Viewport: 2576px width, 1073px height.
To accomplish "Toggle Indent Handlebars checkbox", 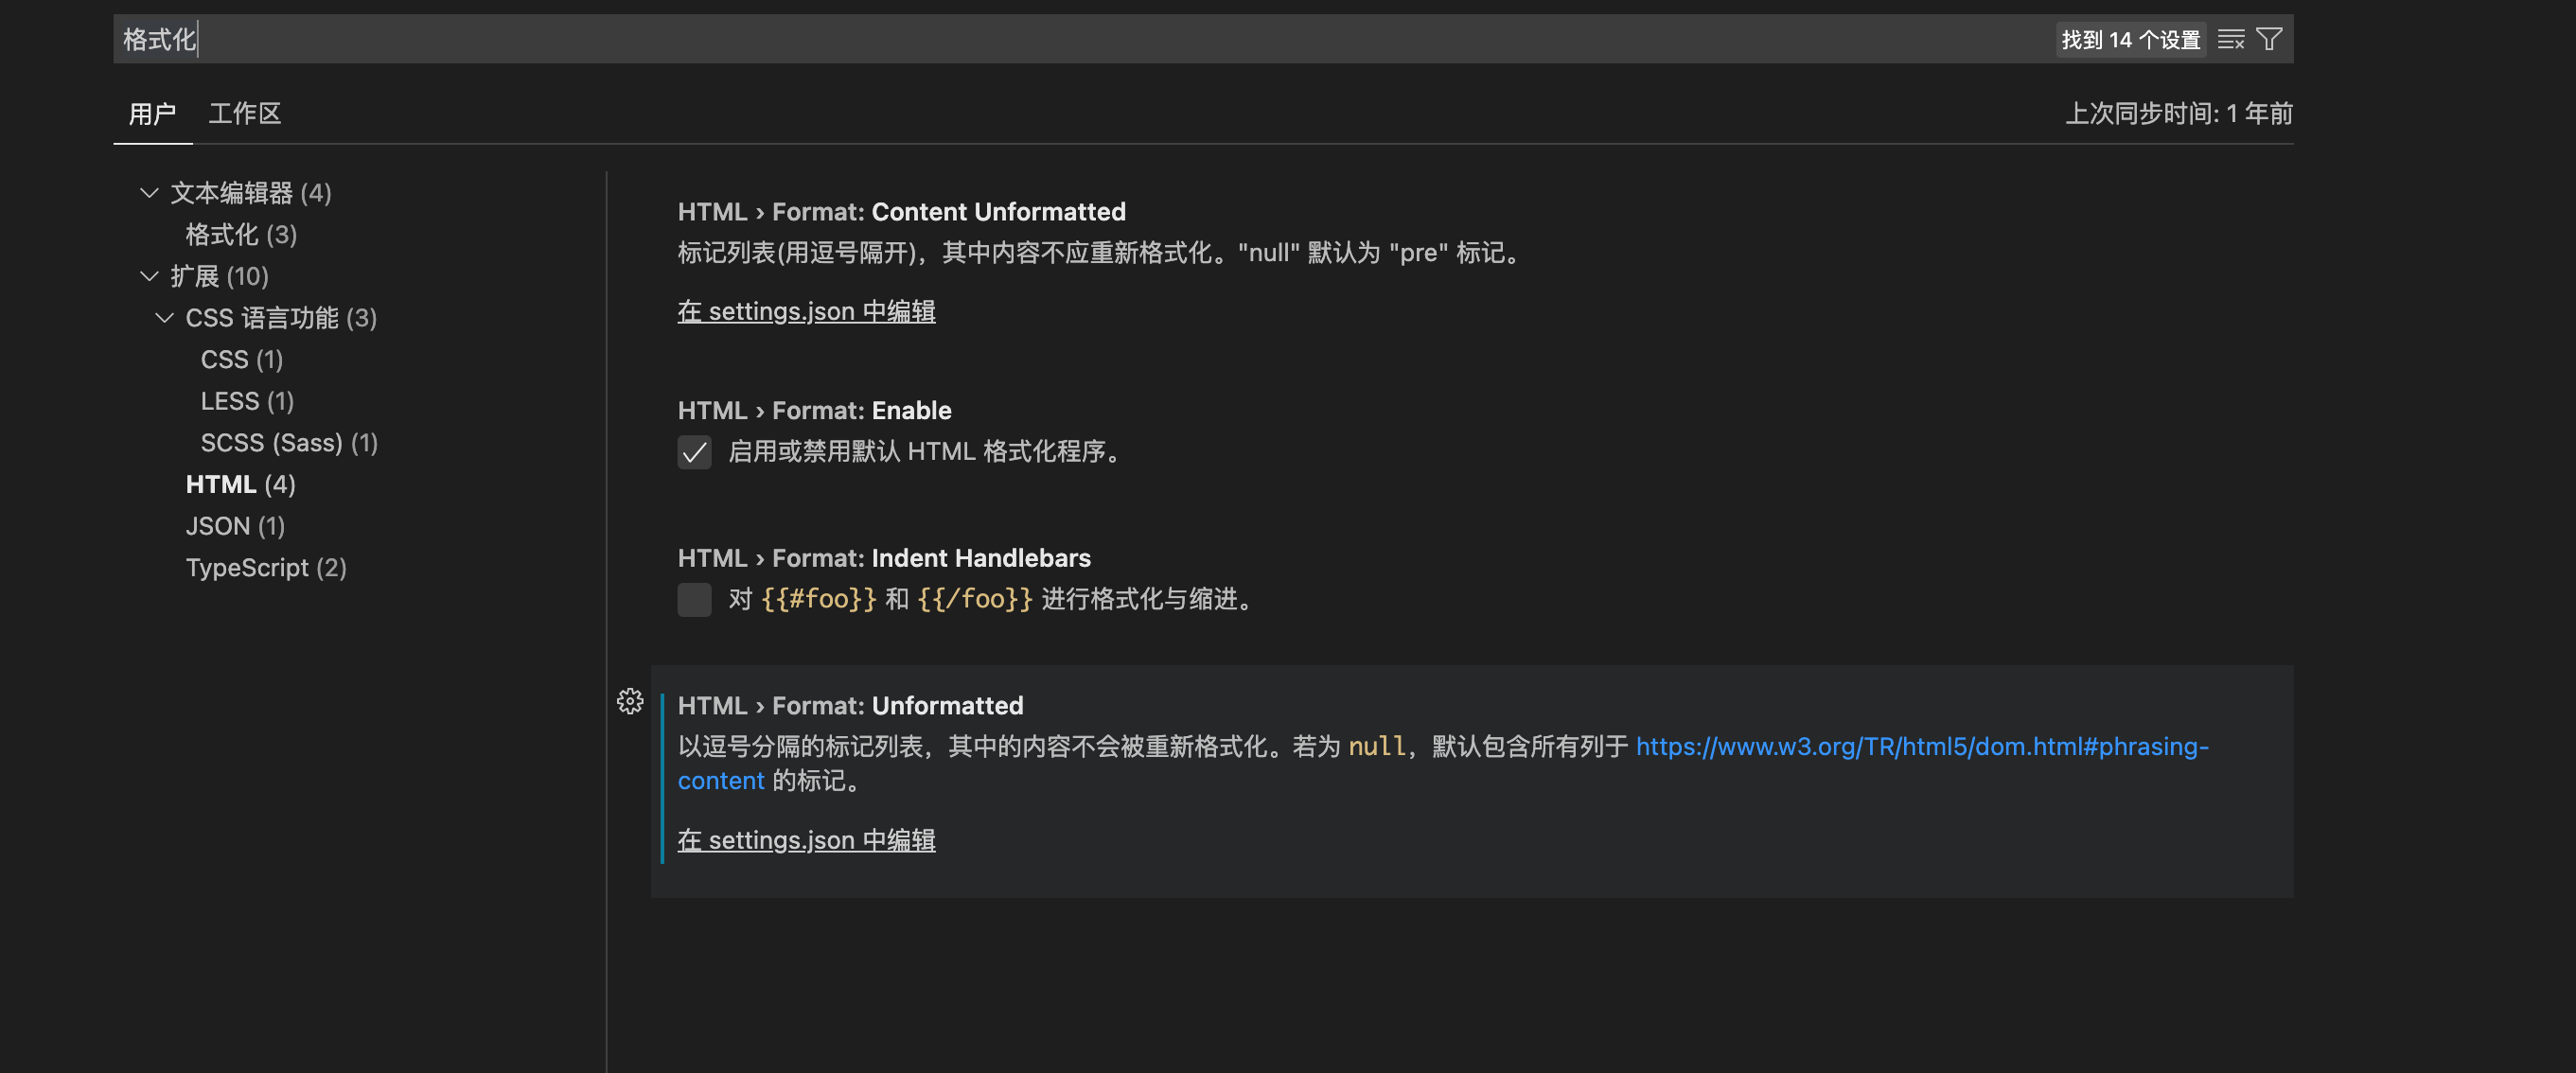I will click(x=694, y=600).
